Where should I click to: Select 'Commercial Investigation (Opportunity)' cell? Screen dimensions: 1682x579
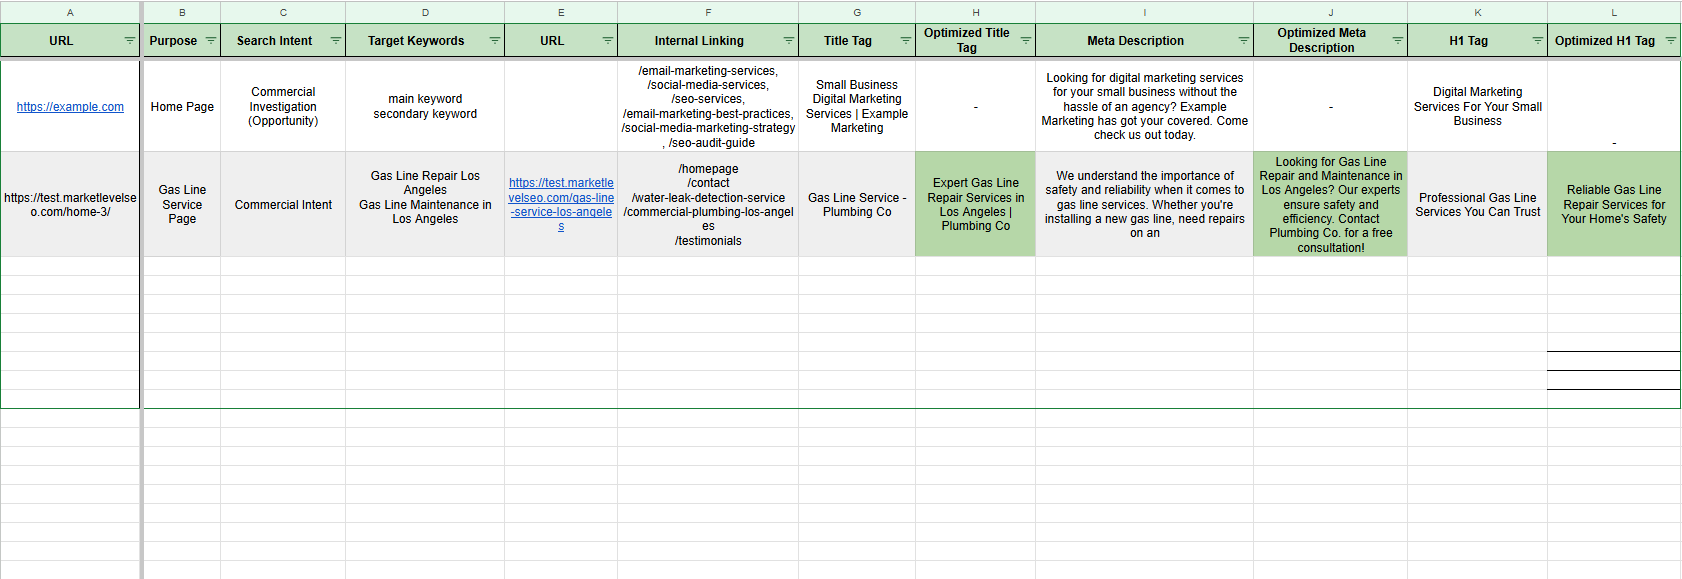point(283,107)
